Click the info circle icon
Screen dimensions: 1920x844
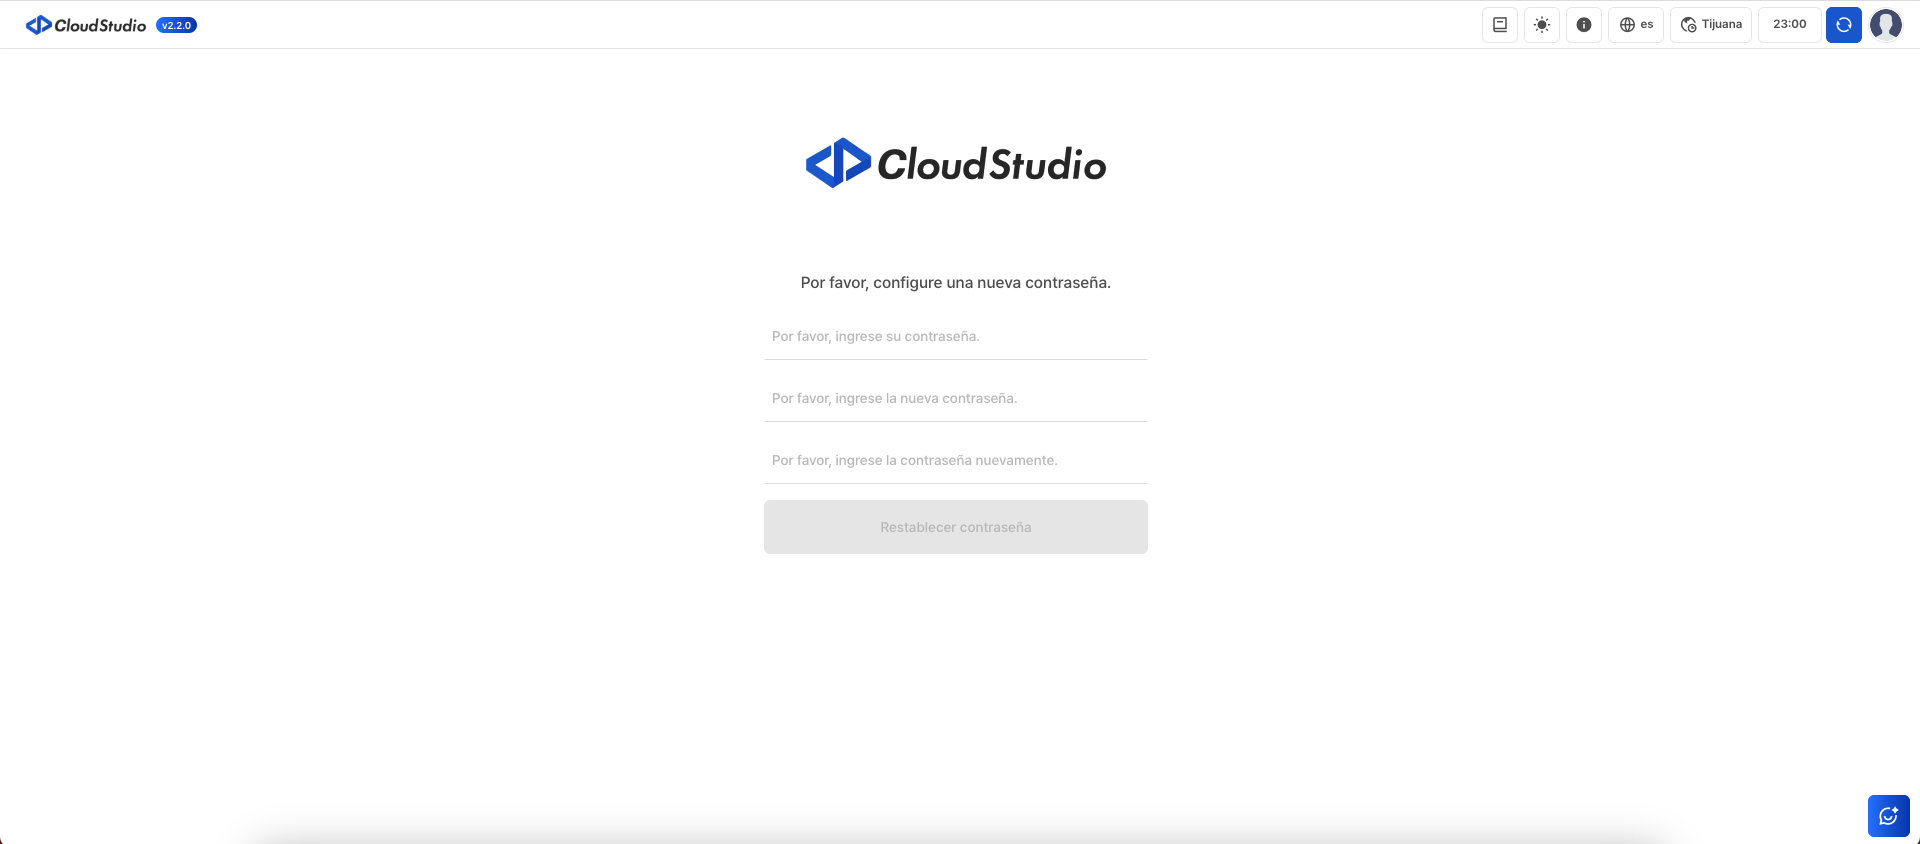tap(1583, 25)
